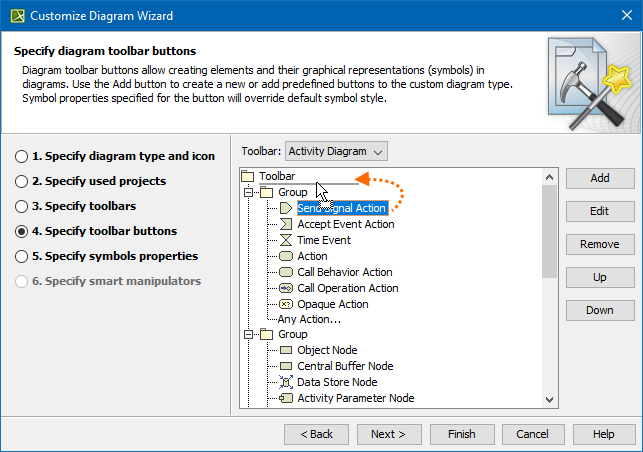Select the Time Event hourglass icon

(x=285, y=240)
